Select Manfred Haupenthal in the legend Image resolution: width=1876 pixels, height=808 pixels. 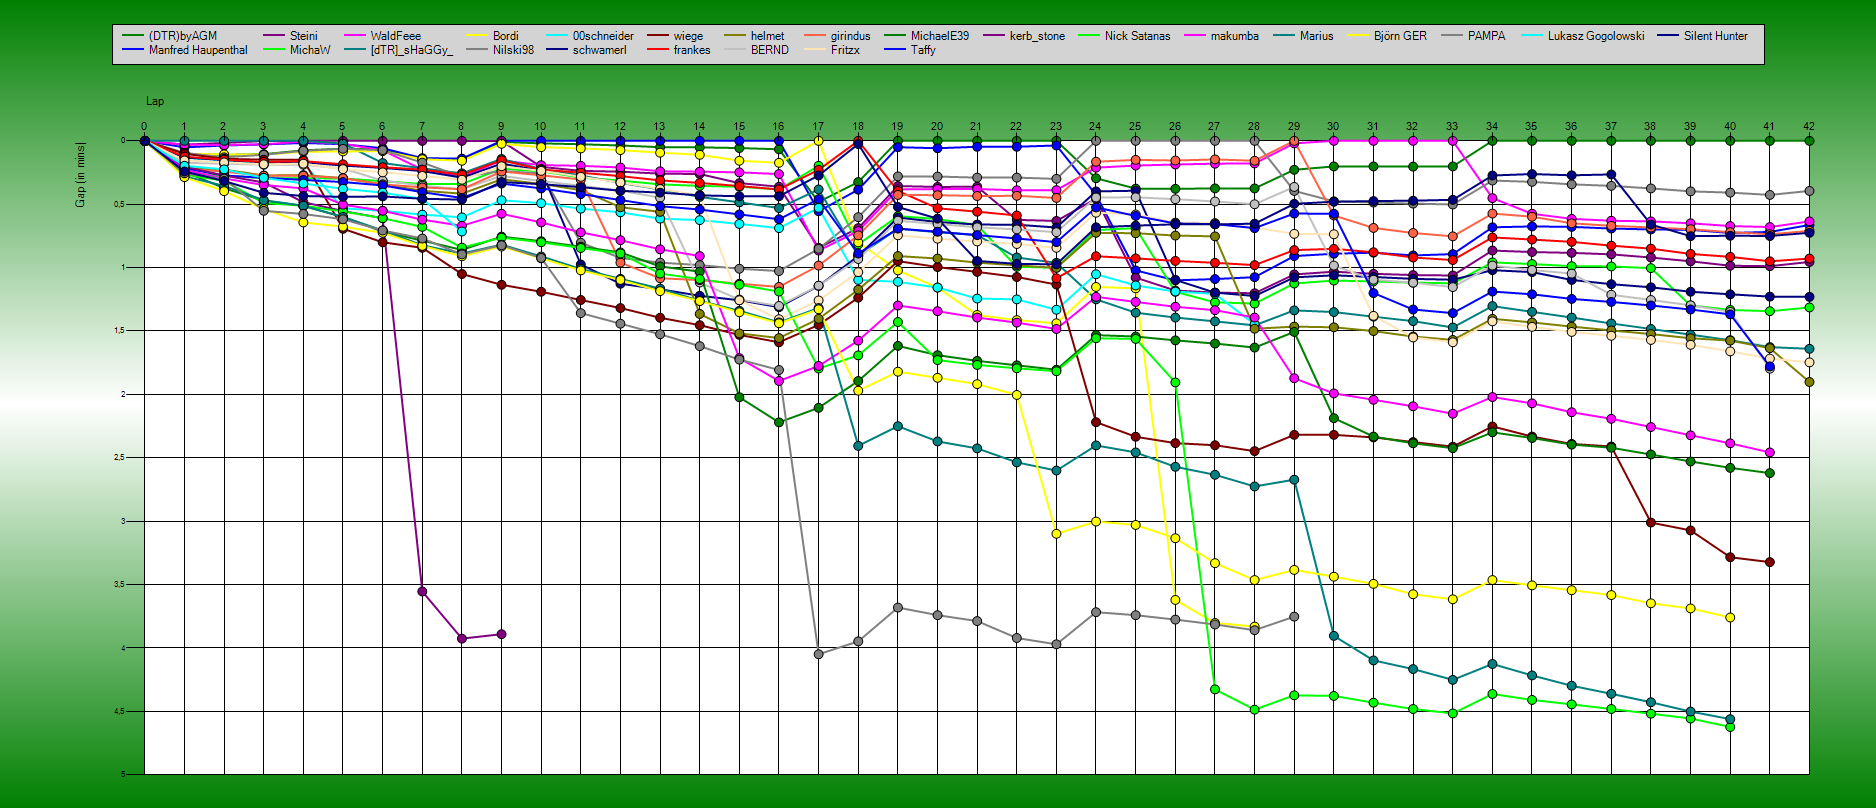pyautogui.click(x=198, y=50)
